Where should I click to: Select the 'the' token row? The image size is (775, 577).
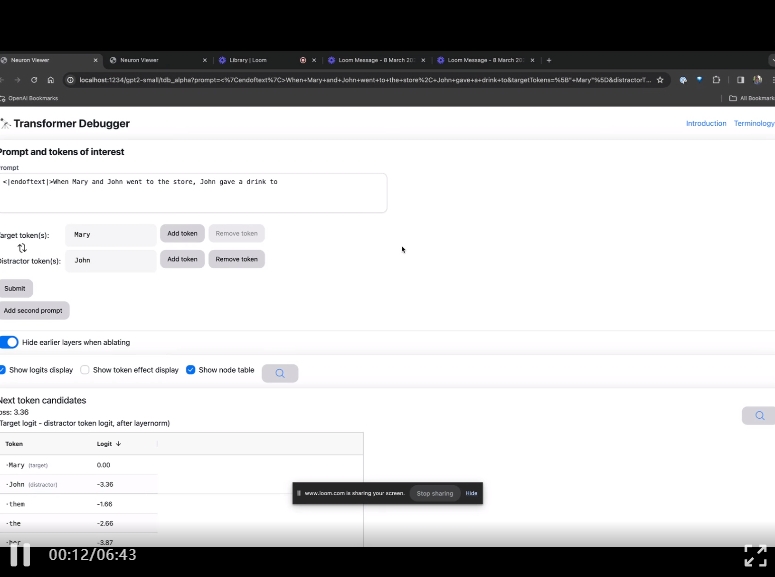coord(79,524)
